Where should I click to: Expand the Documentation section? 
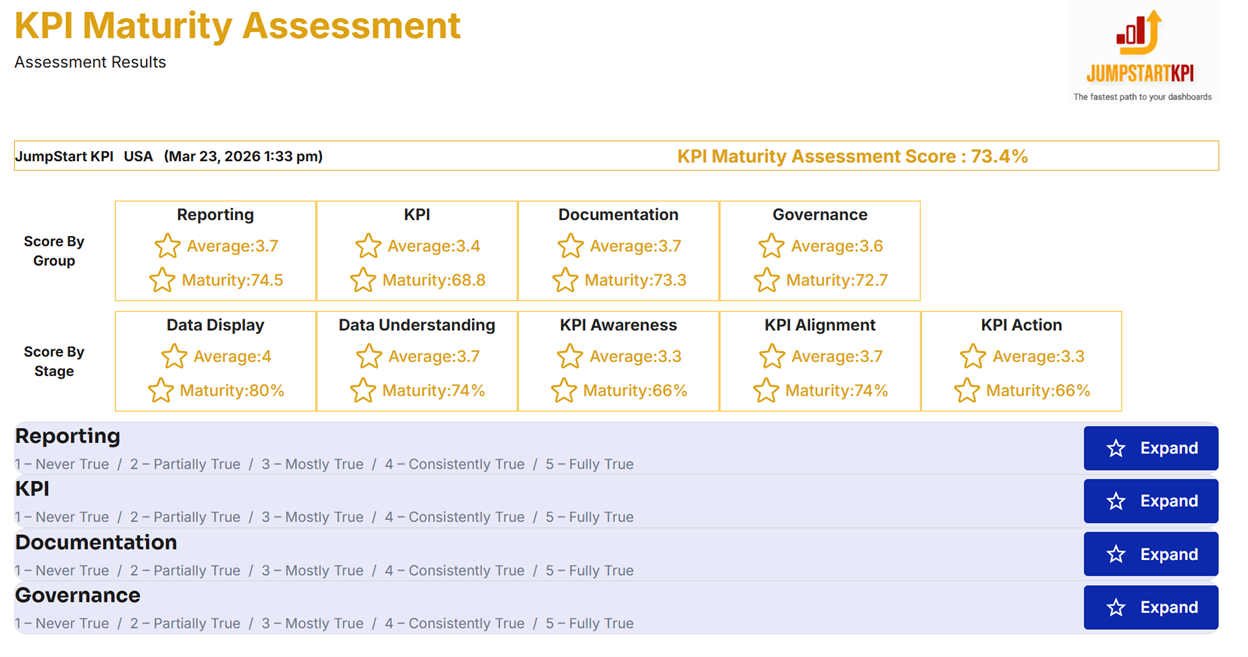tap(1150, 554)
